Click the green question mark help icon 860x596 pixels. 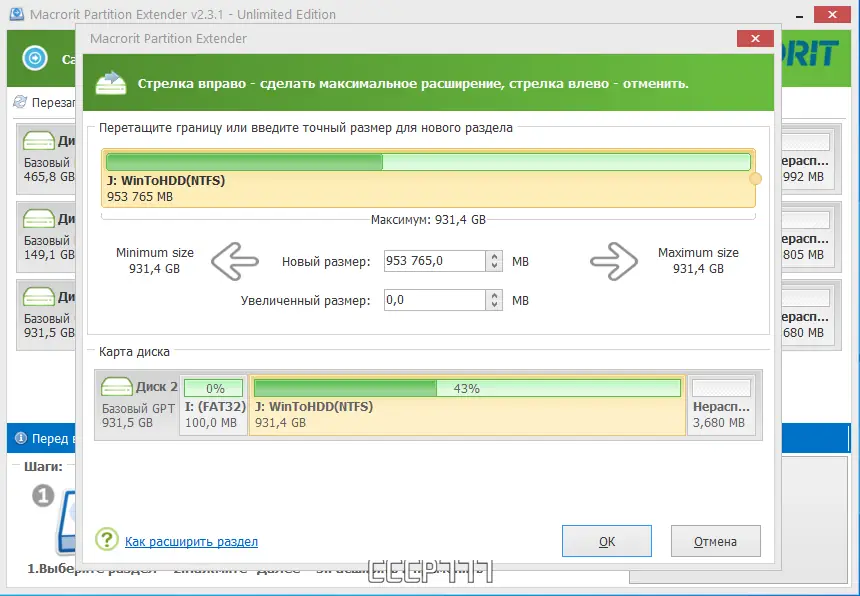tap(107, 540)
